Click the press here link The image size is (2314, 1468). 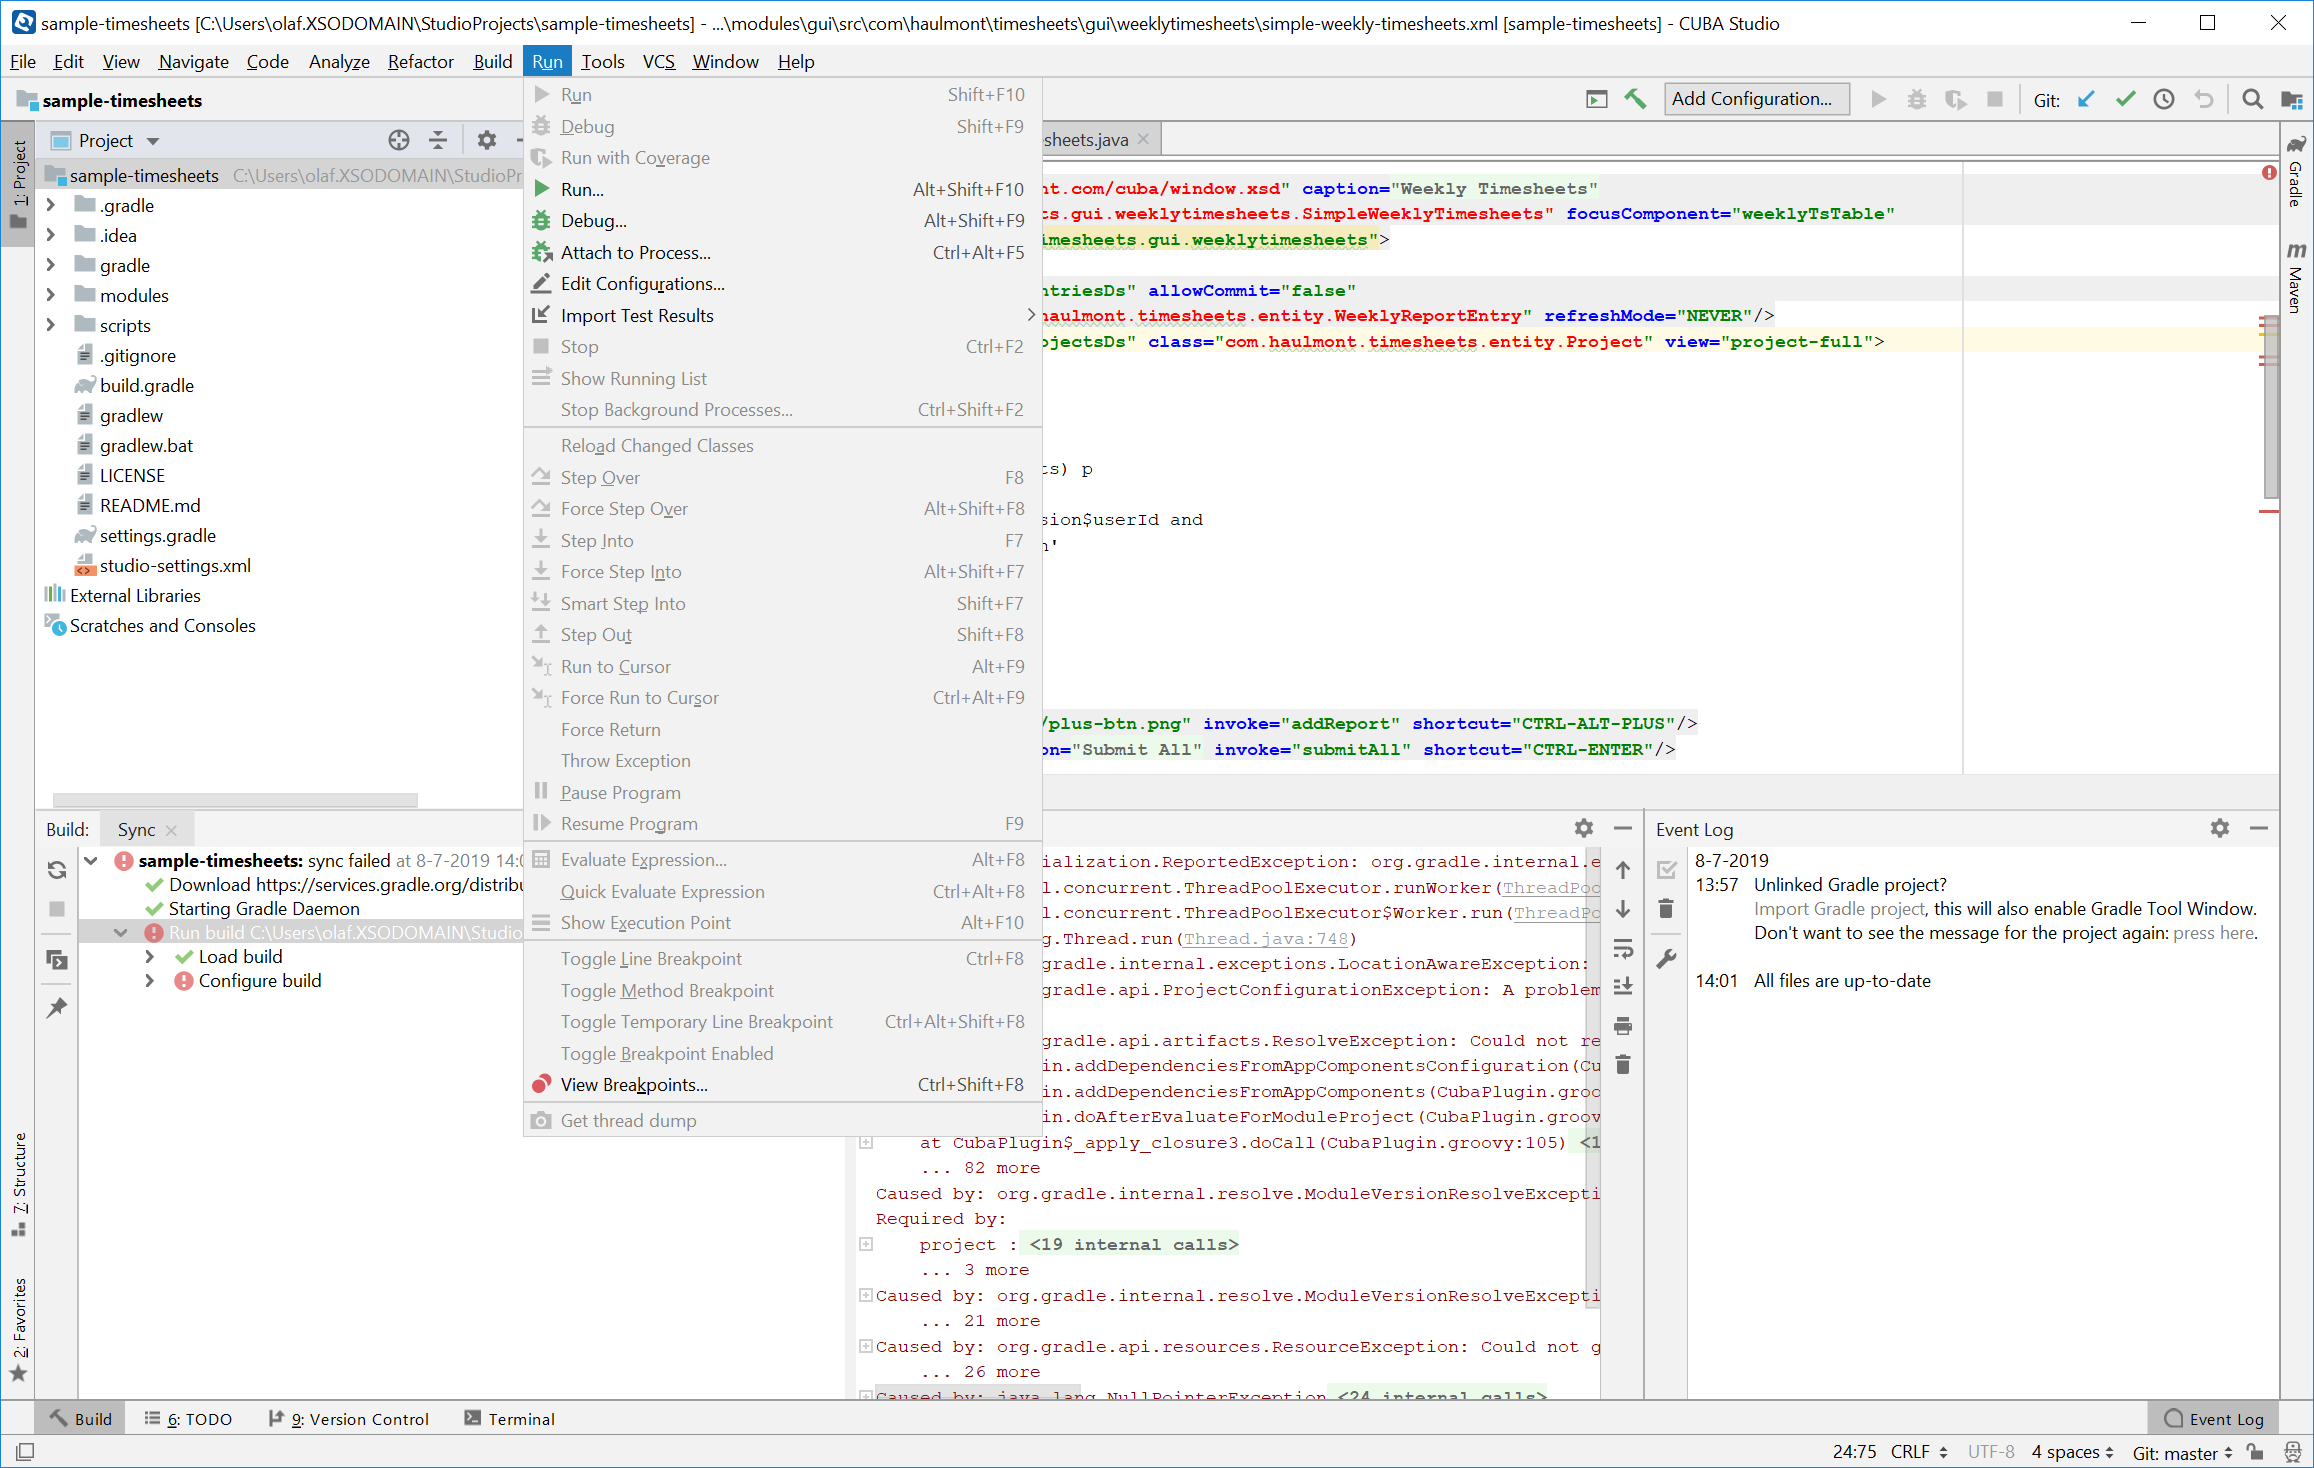[x=2214, y=933]
